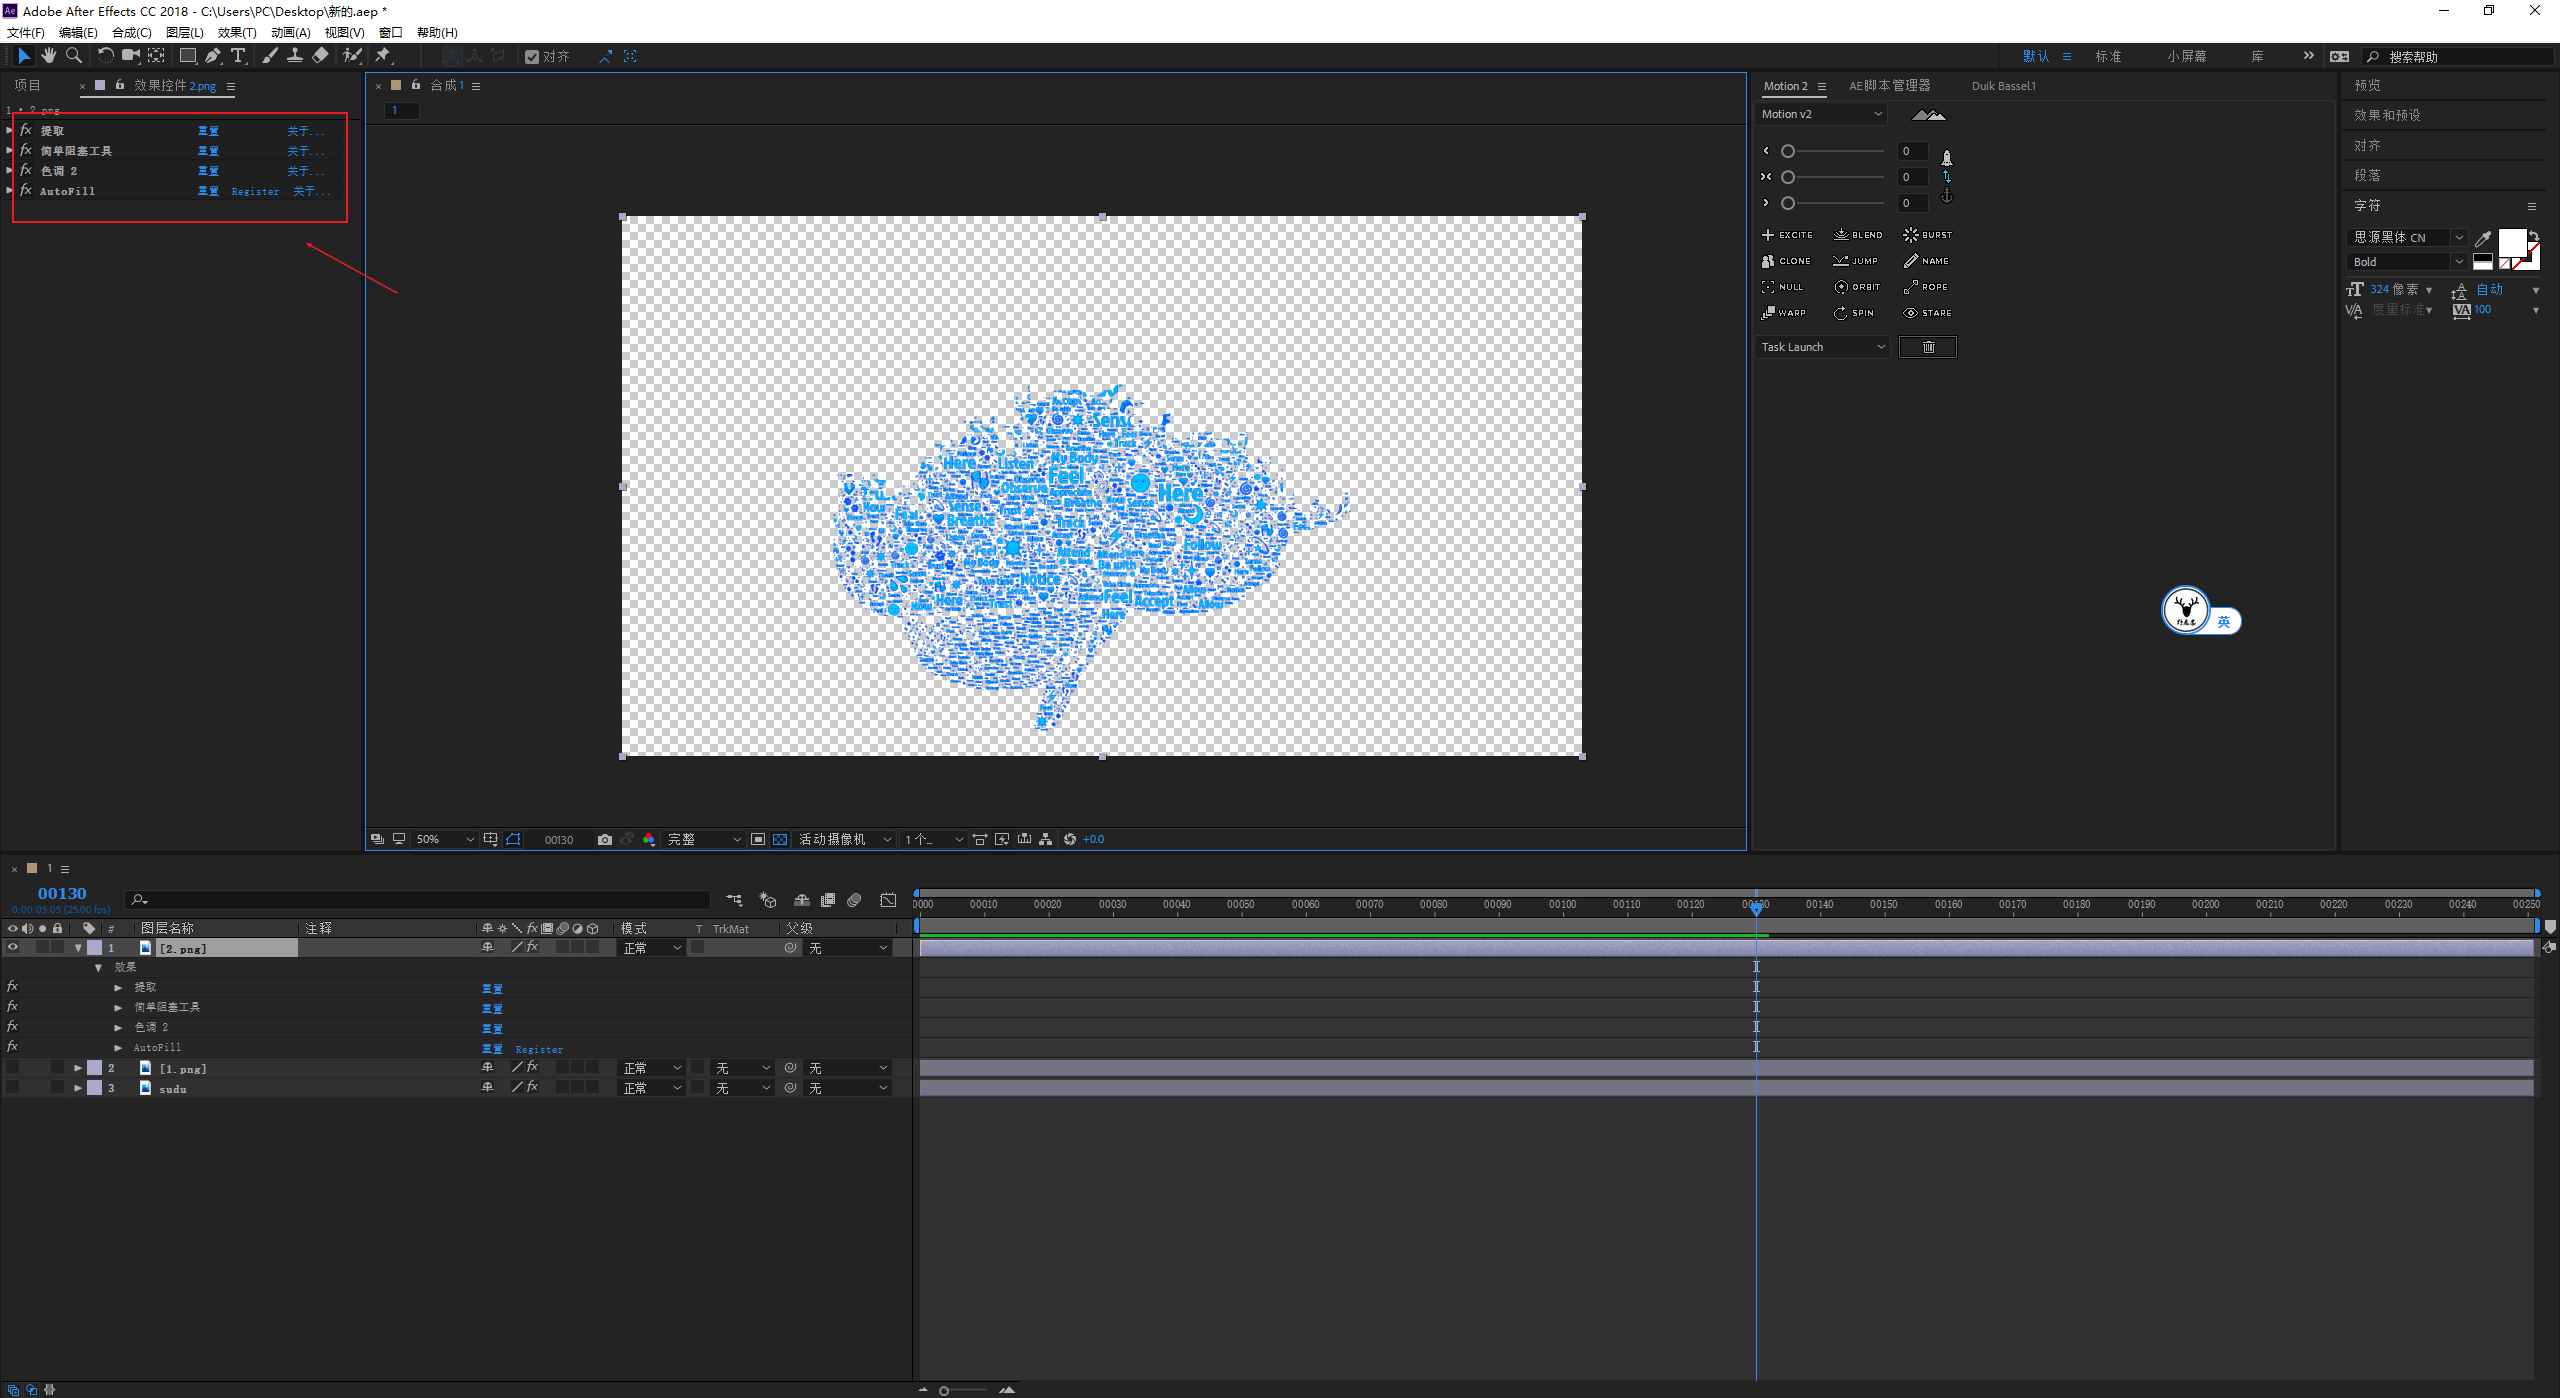Open the 50% magnification dropdown

[445, 839]
